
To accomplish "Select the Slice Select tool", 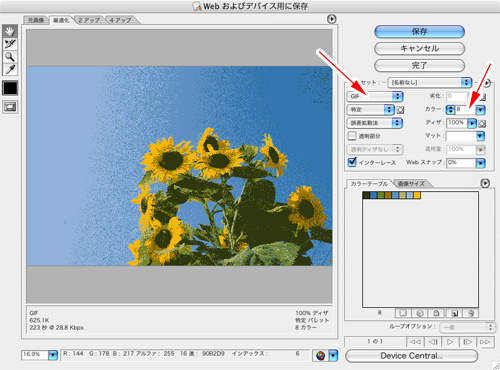I will [10, 44].
